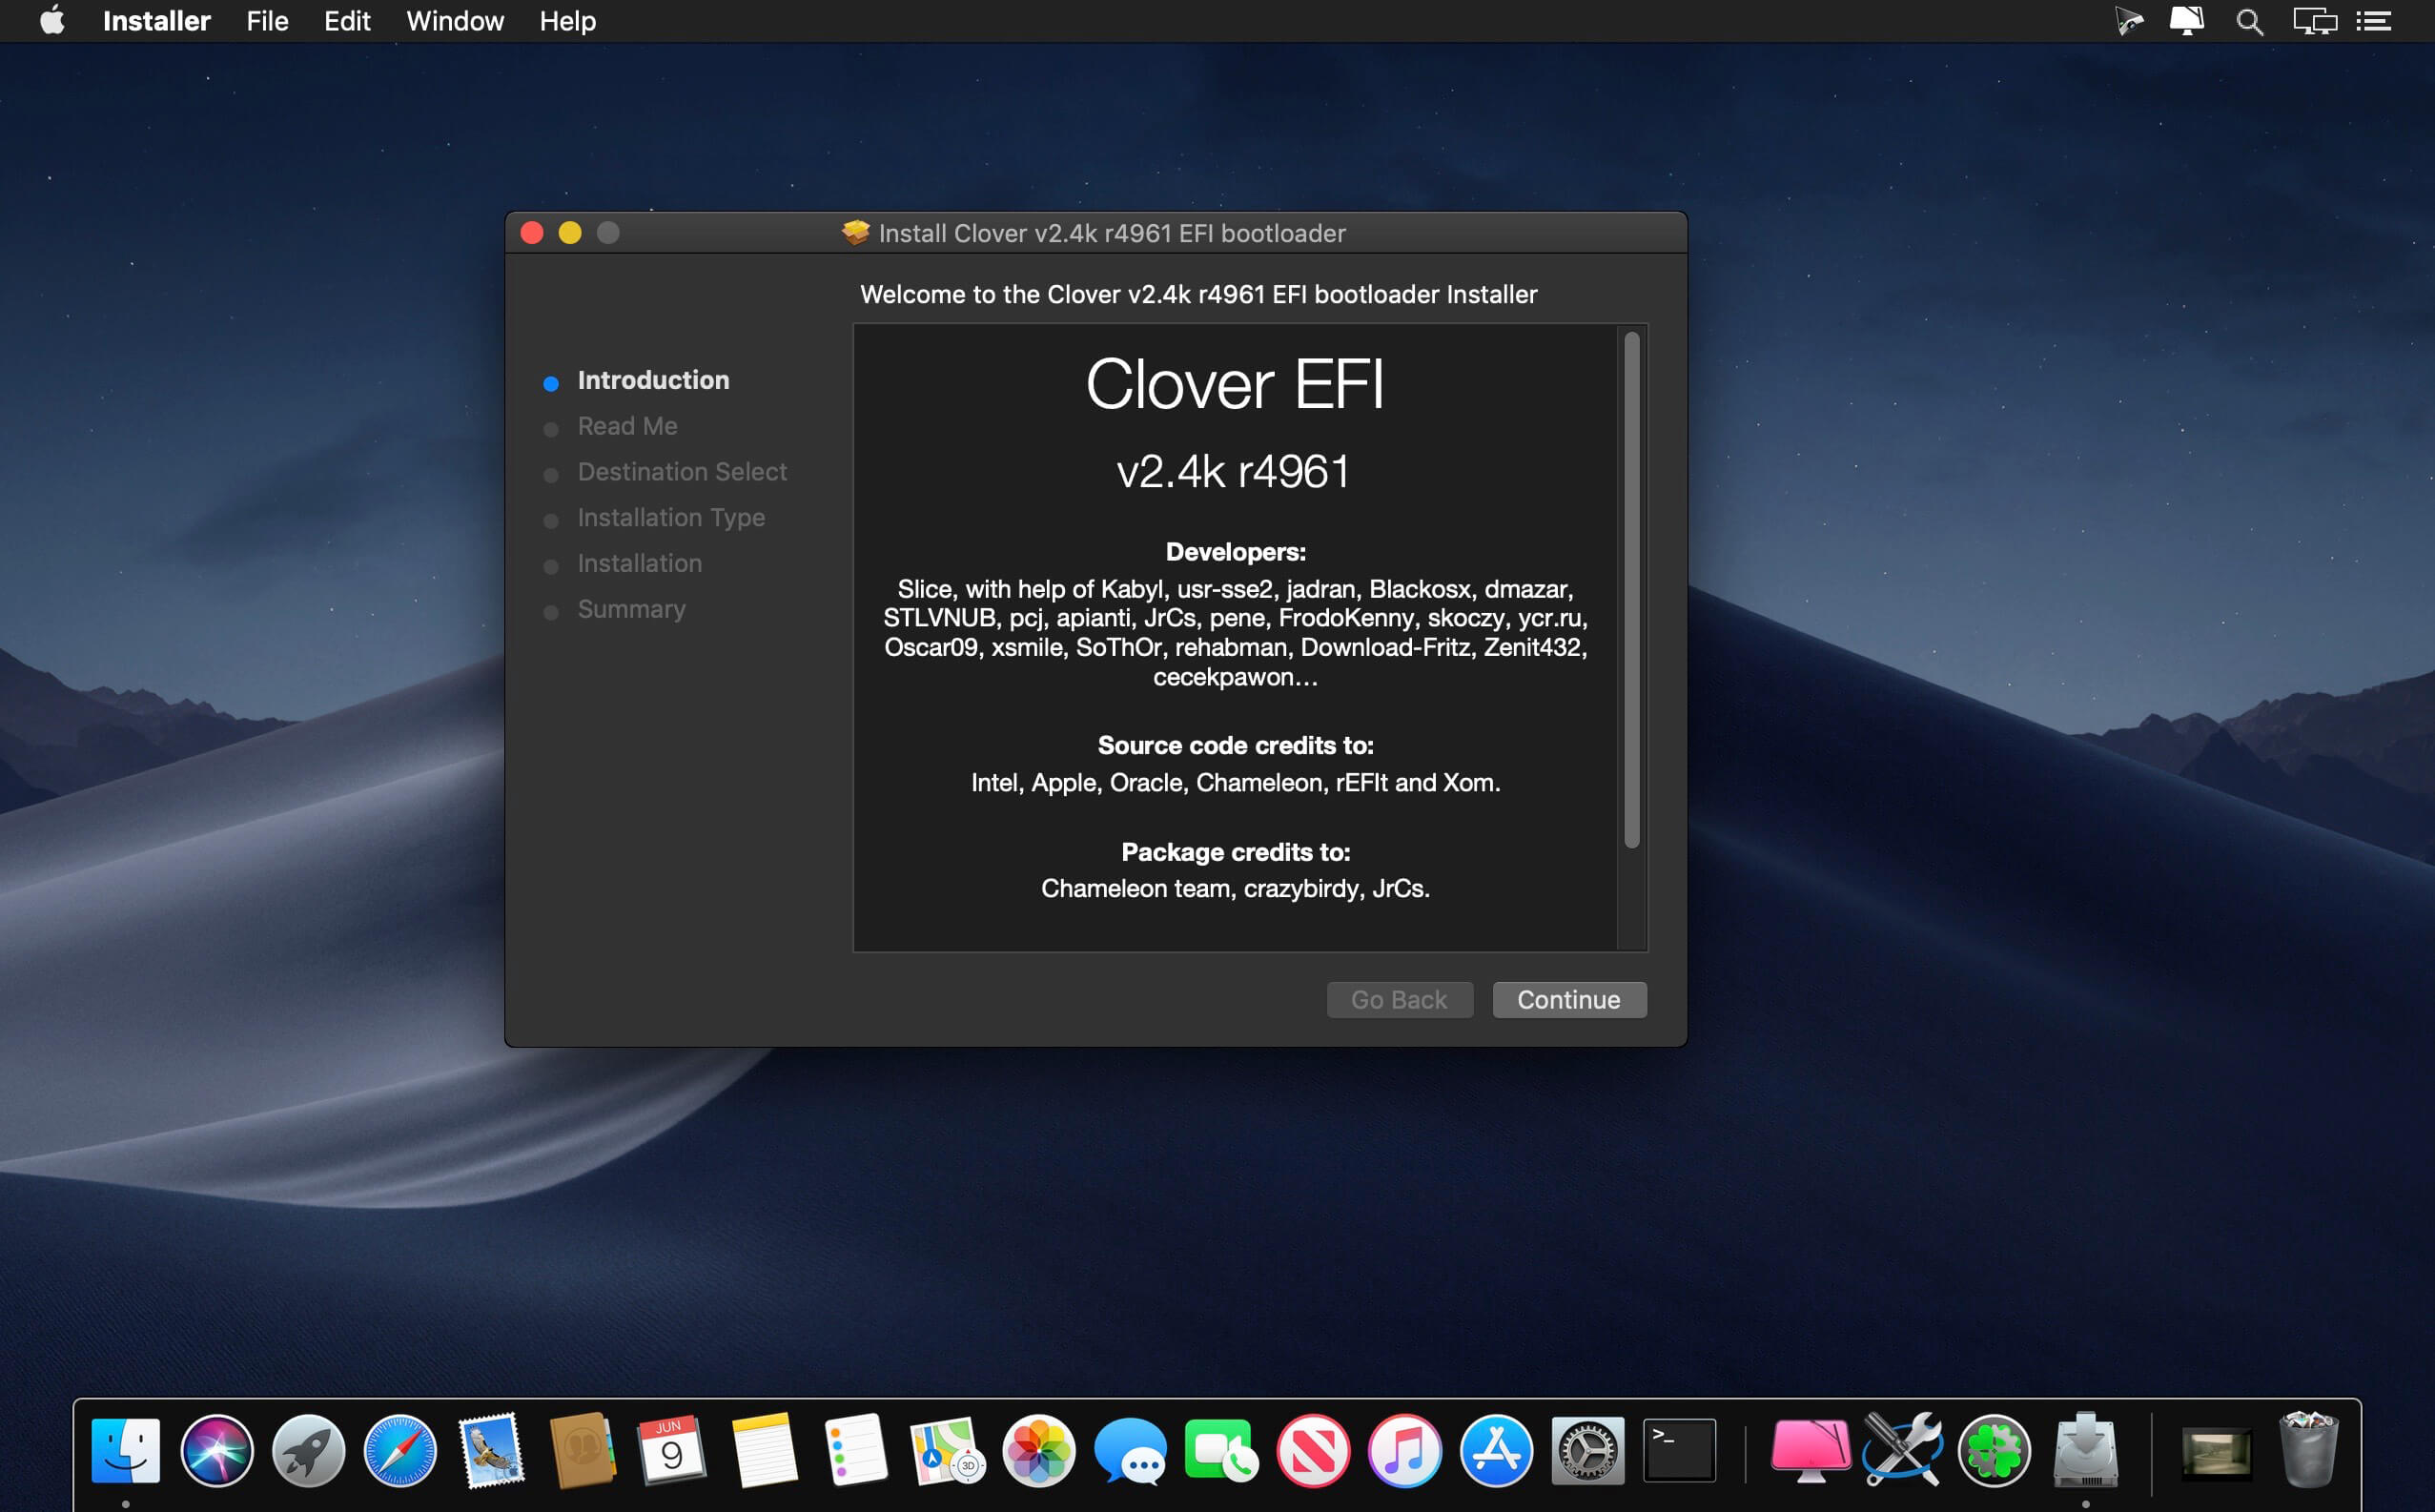Open Finder from the dock
2435x1512 pixels.
[126, 1446]
